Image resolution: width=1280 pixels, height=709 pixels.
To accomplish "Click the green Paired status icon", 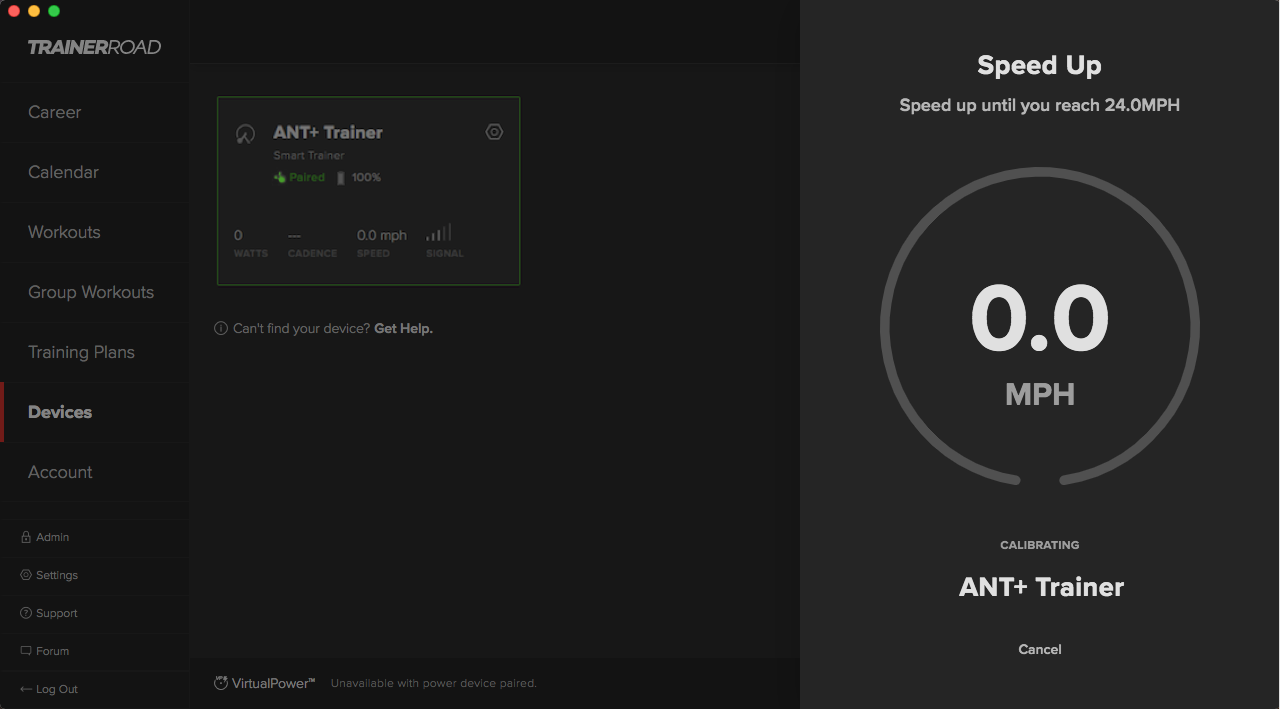I will tap(280, 177).
